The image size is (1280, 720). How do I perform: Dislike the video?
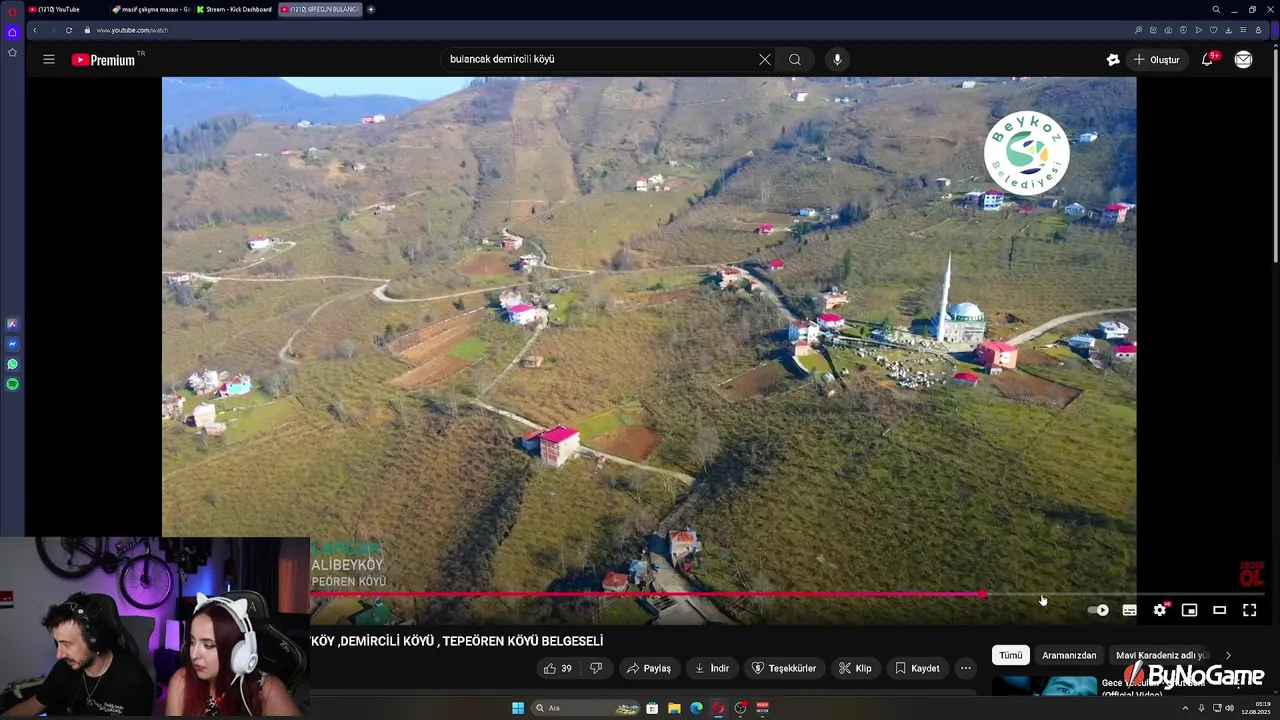596,668
